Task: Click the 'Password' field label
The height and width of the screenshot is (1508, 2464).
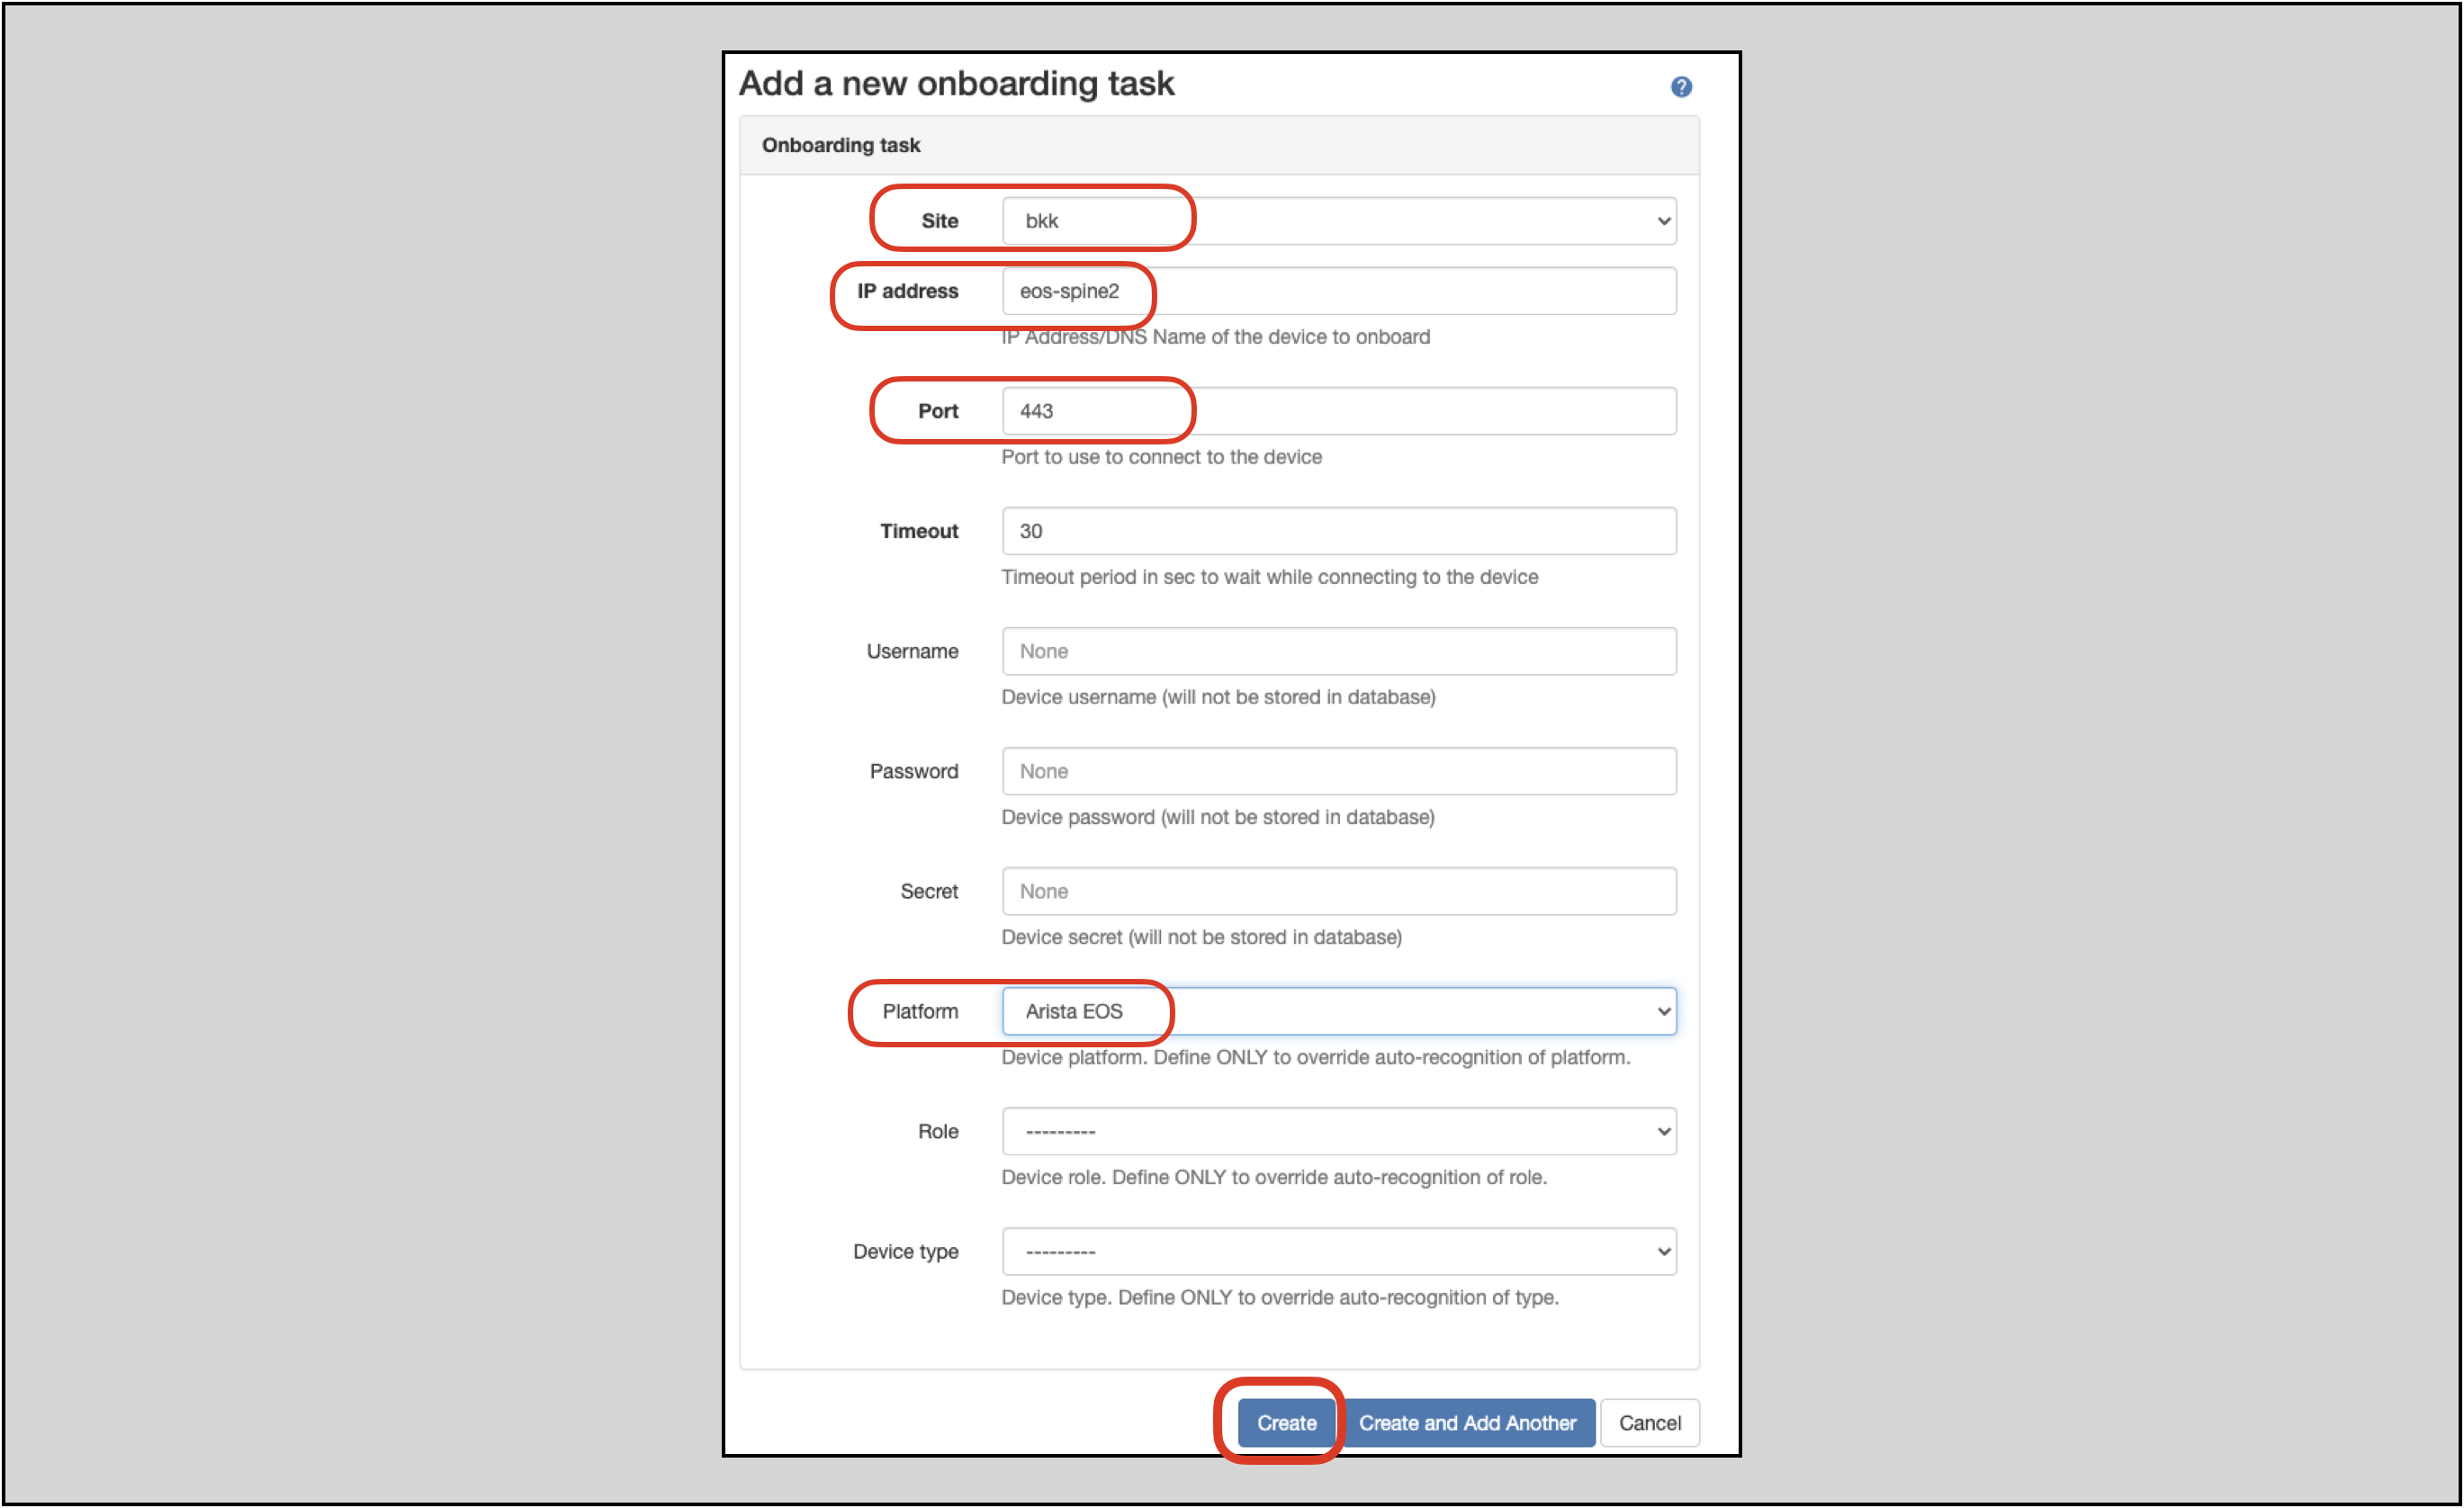Action: coord(913,771)
